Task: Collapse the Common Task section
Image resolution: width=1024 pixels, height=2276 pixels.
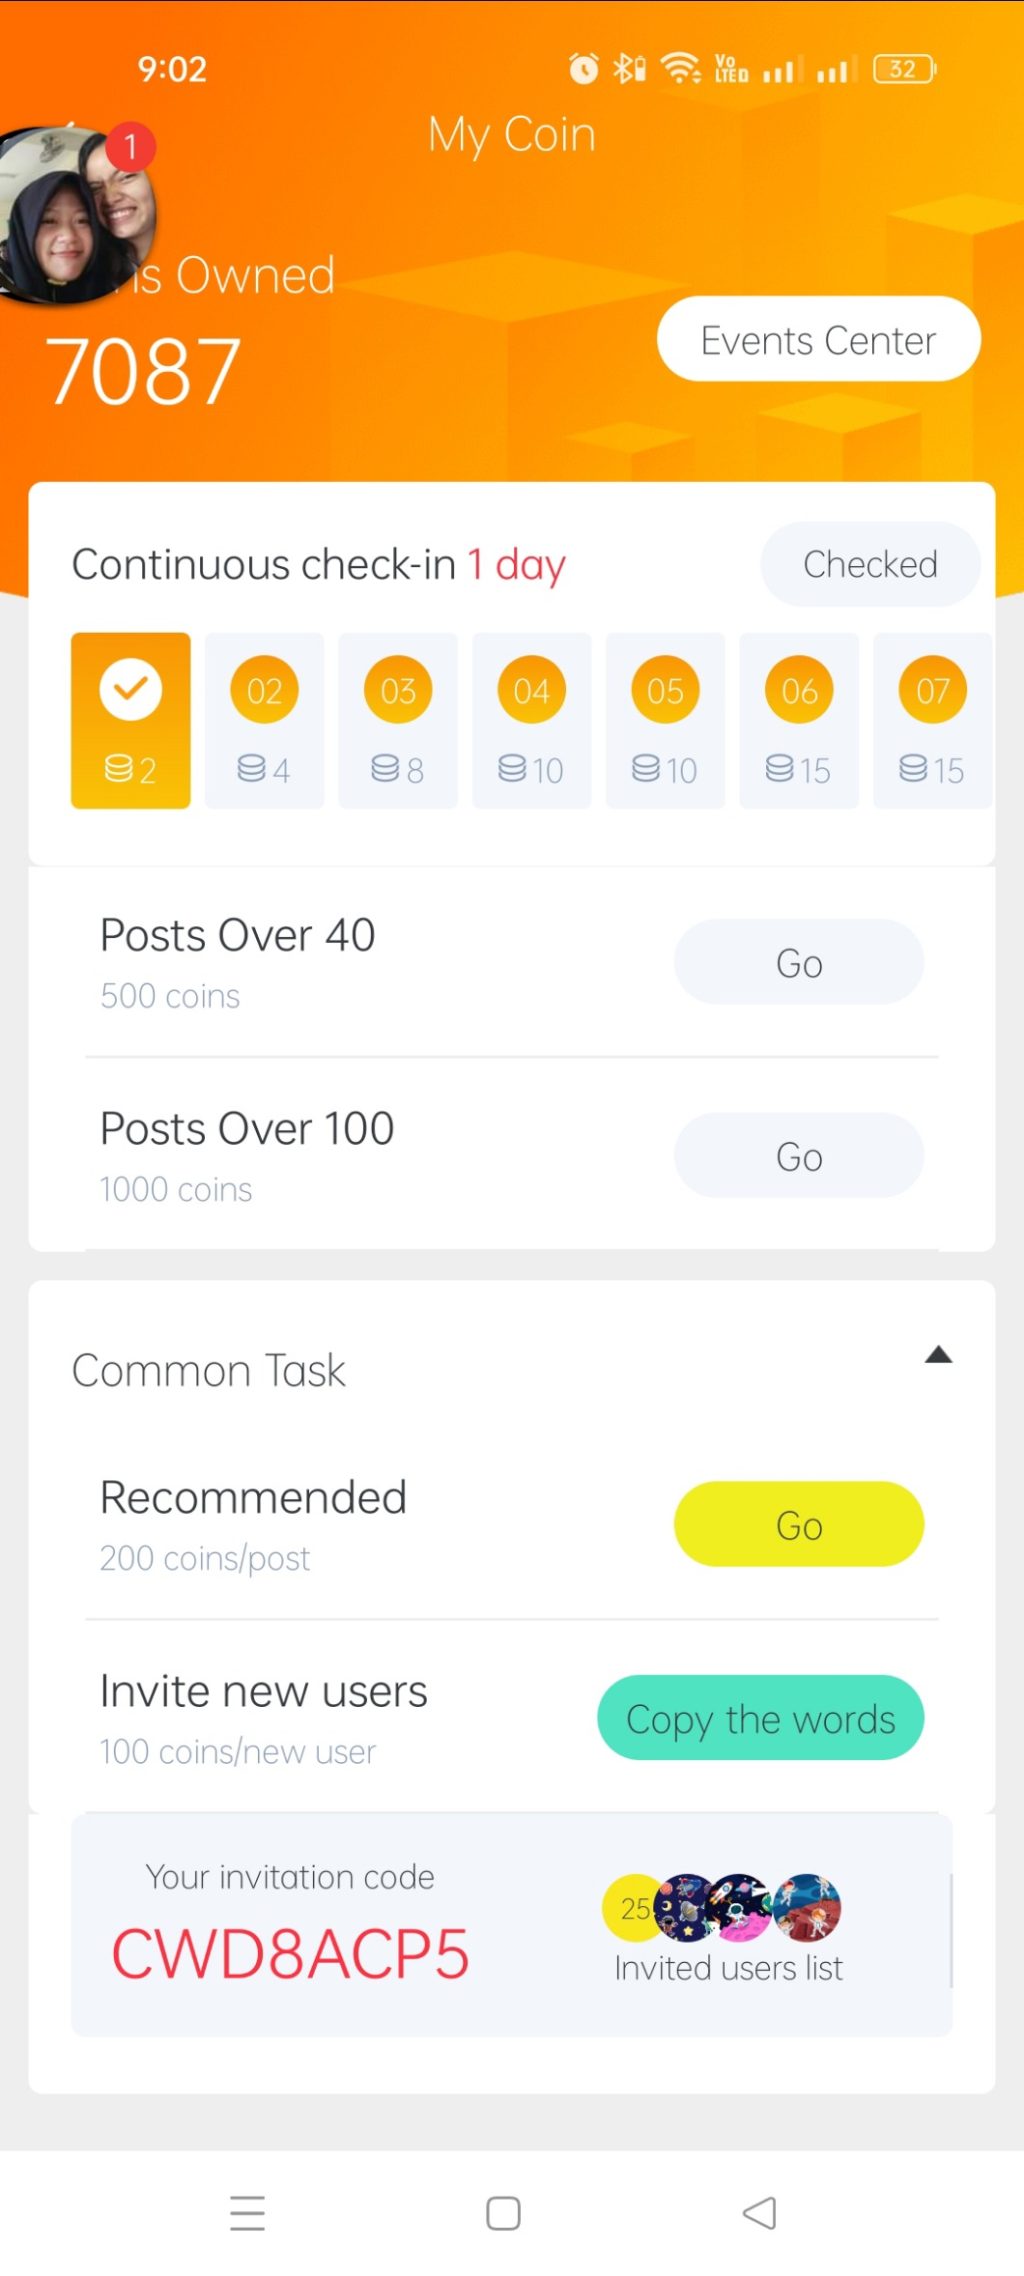Action: click(938, 1356)
